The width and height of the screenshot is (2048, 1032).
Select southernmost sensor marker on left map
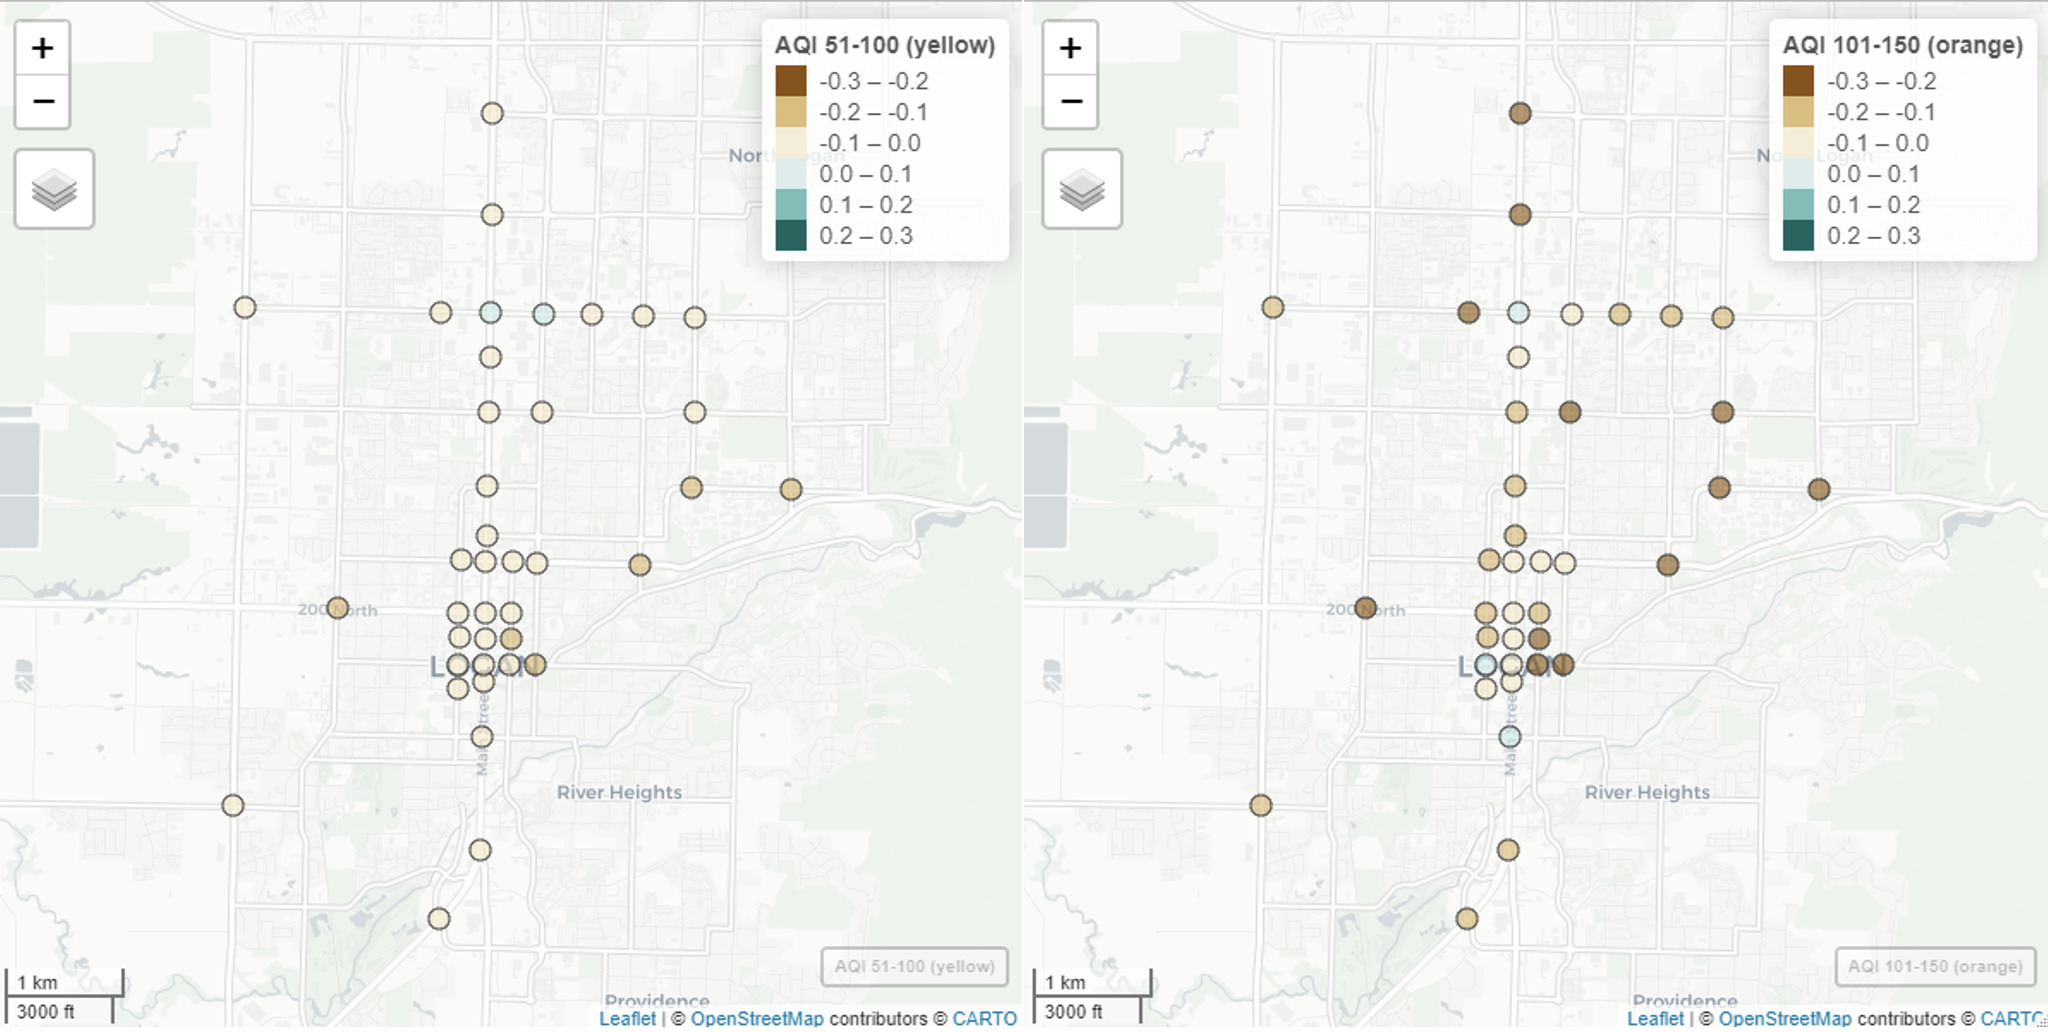(x=439, y=919)
